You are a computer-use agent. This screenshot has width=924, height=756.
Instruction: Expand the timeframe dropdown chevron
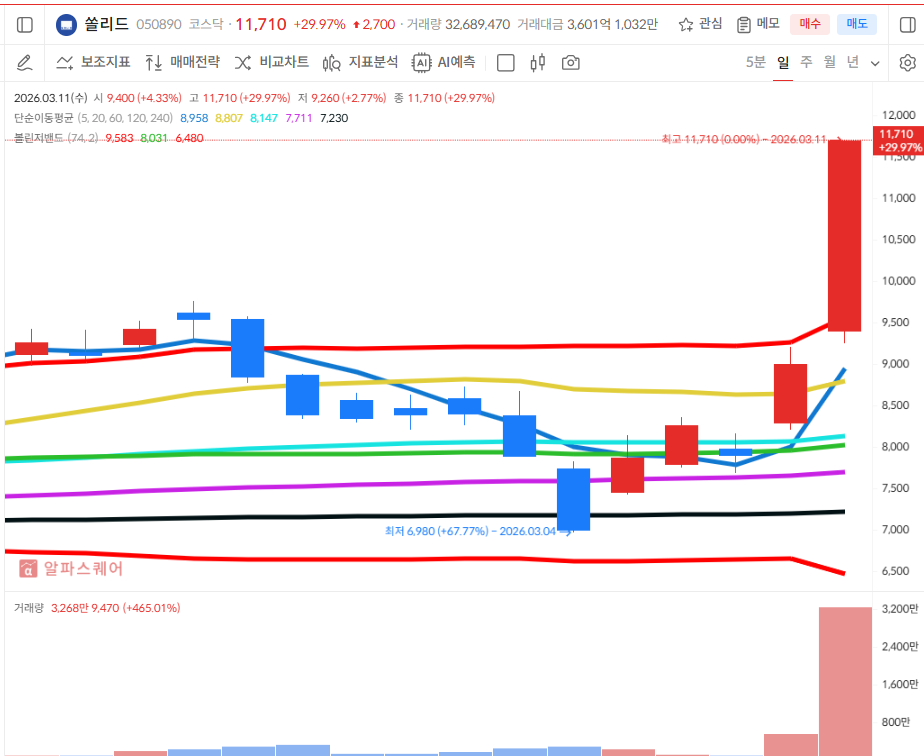point(875,63)
